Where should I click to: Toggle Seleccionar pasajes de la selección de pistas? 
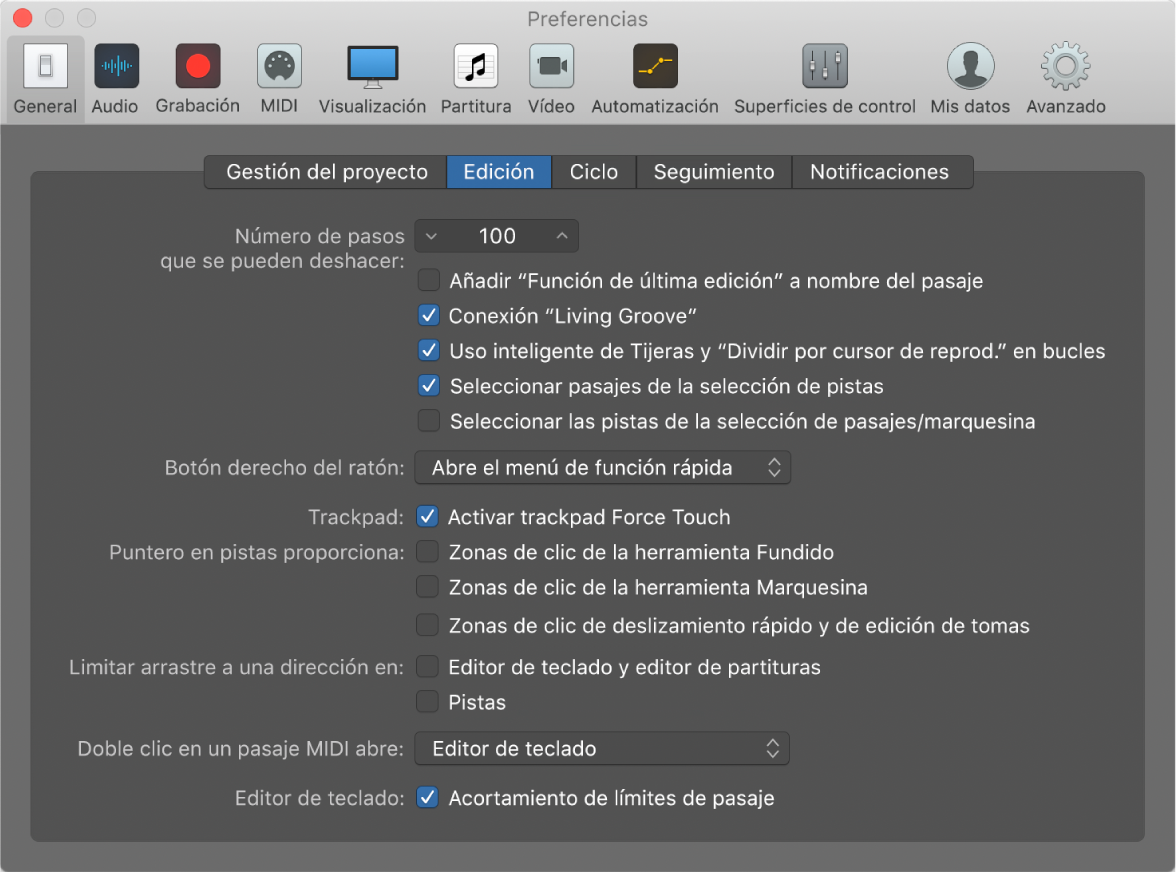(x=429, y=386)
